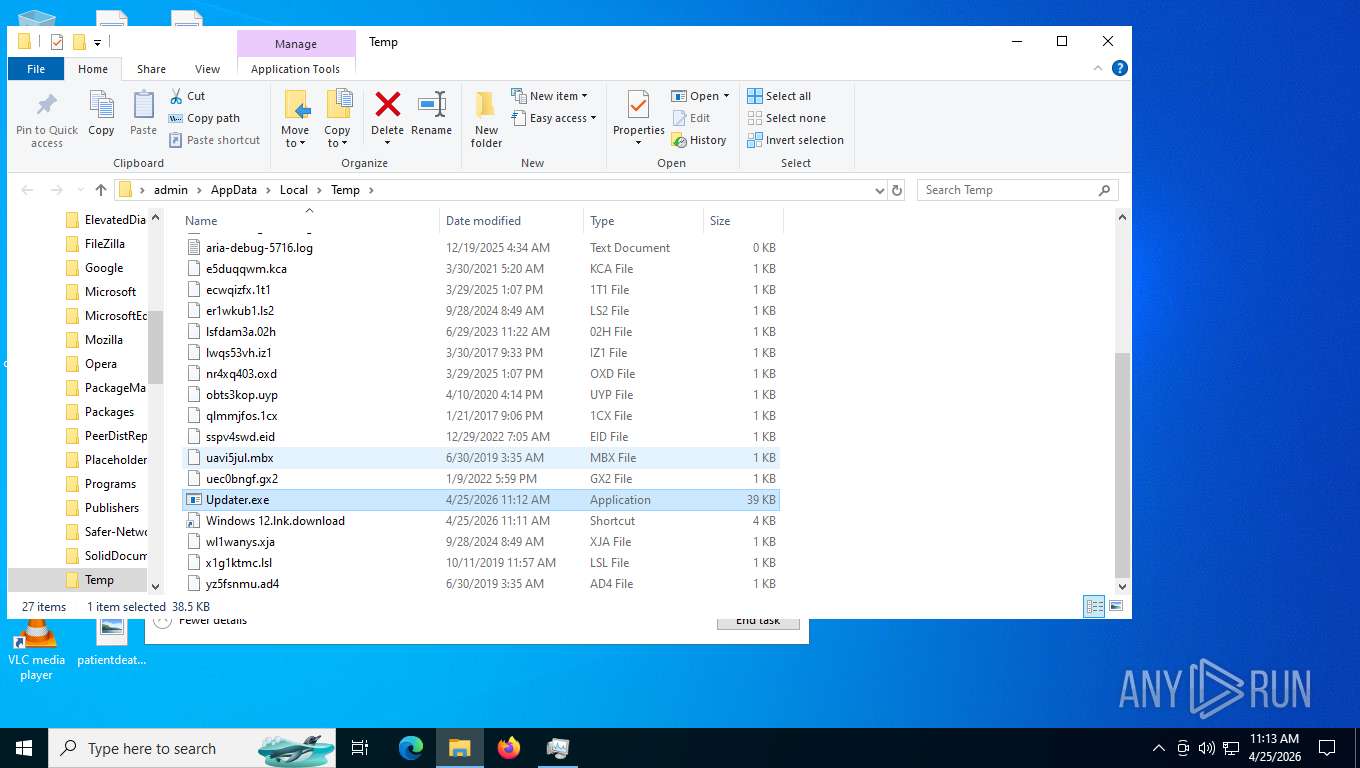Open the File menu

pyautogui.click(x=36, y=69)
